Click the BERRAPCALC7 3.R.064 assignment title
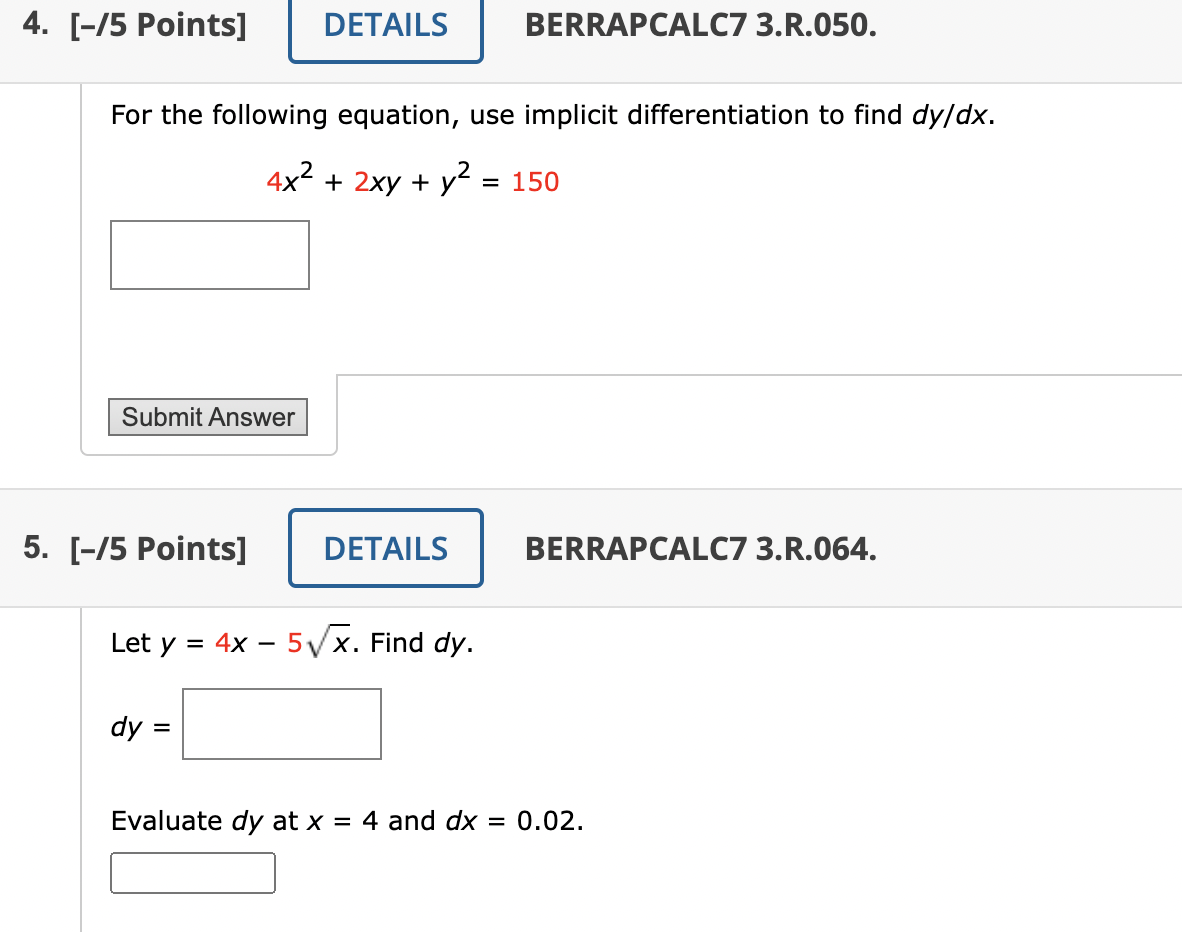 coord(701,548)
